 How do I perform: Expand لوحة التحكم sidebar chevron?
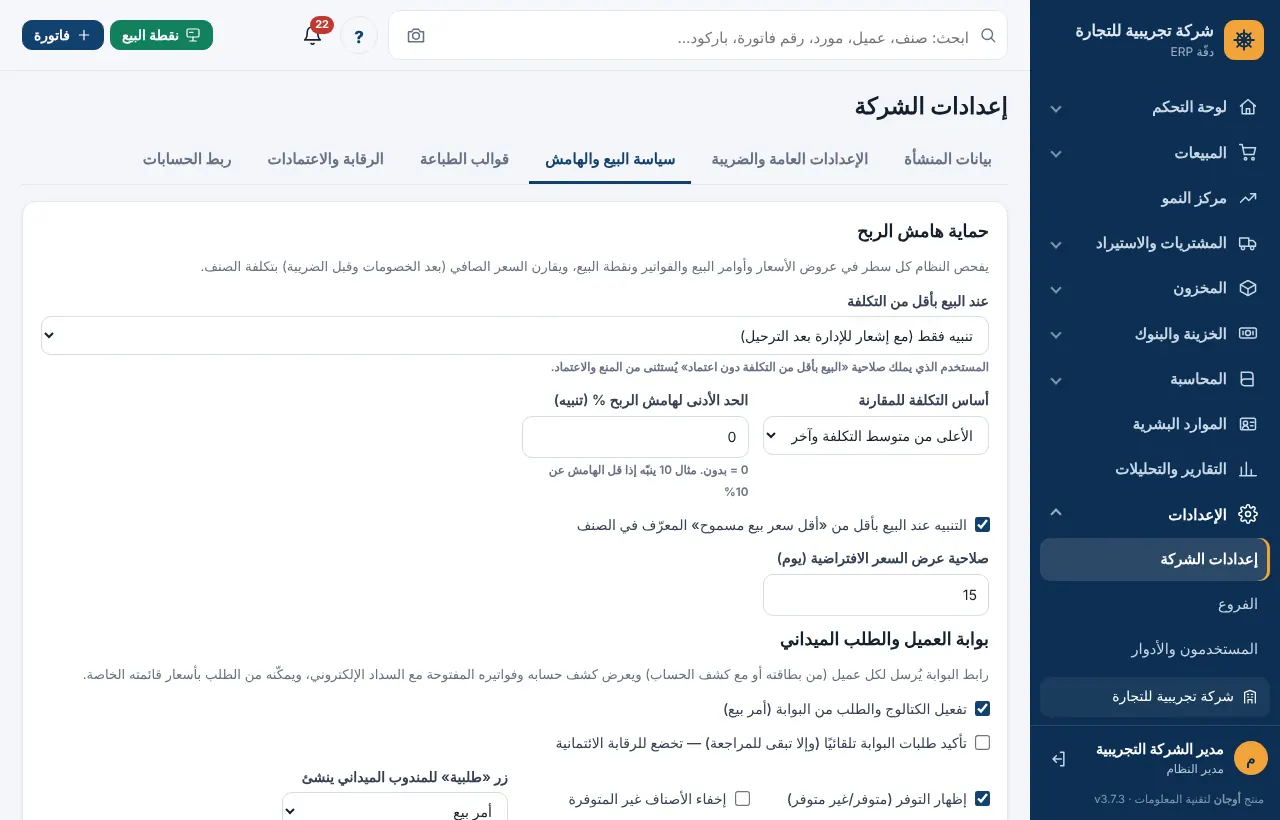click(x=1056, y=108)
